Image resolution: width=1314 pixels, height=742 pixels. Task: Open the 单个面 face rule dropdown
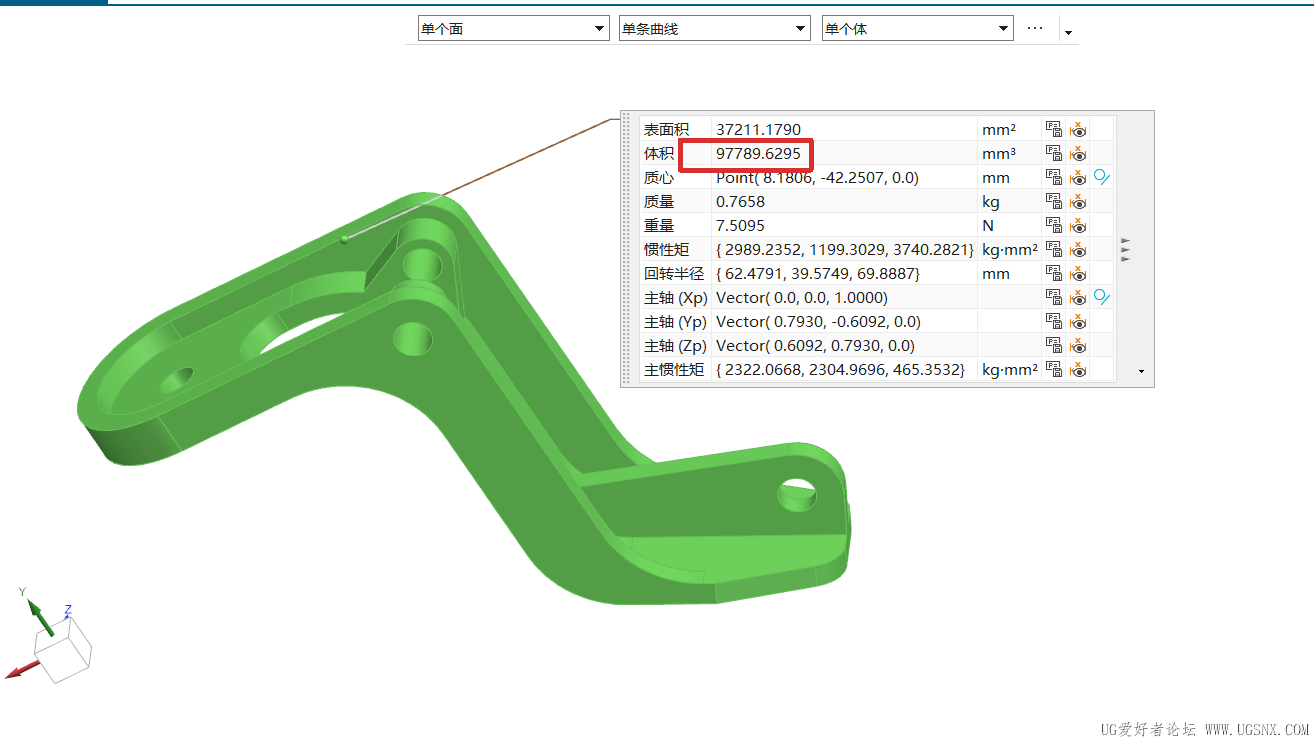coord(513,29)
